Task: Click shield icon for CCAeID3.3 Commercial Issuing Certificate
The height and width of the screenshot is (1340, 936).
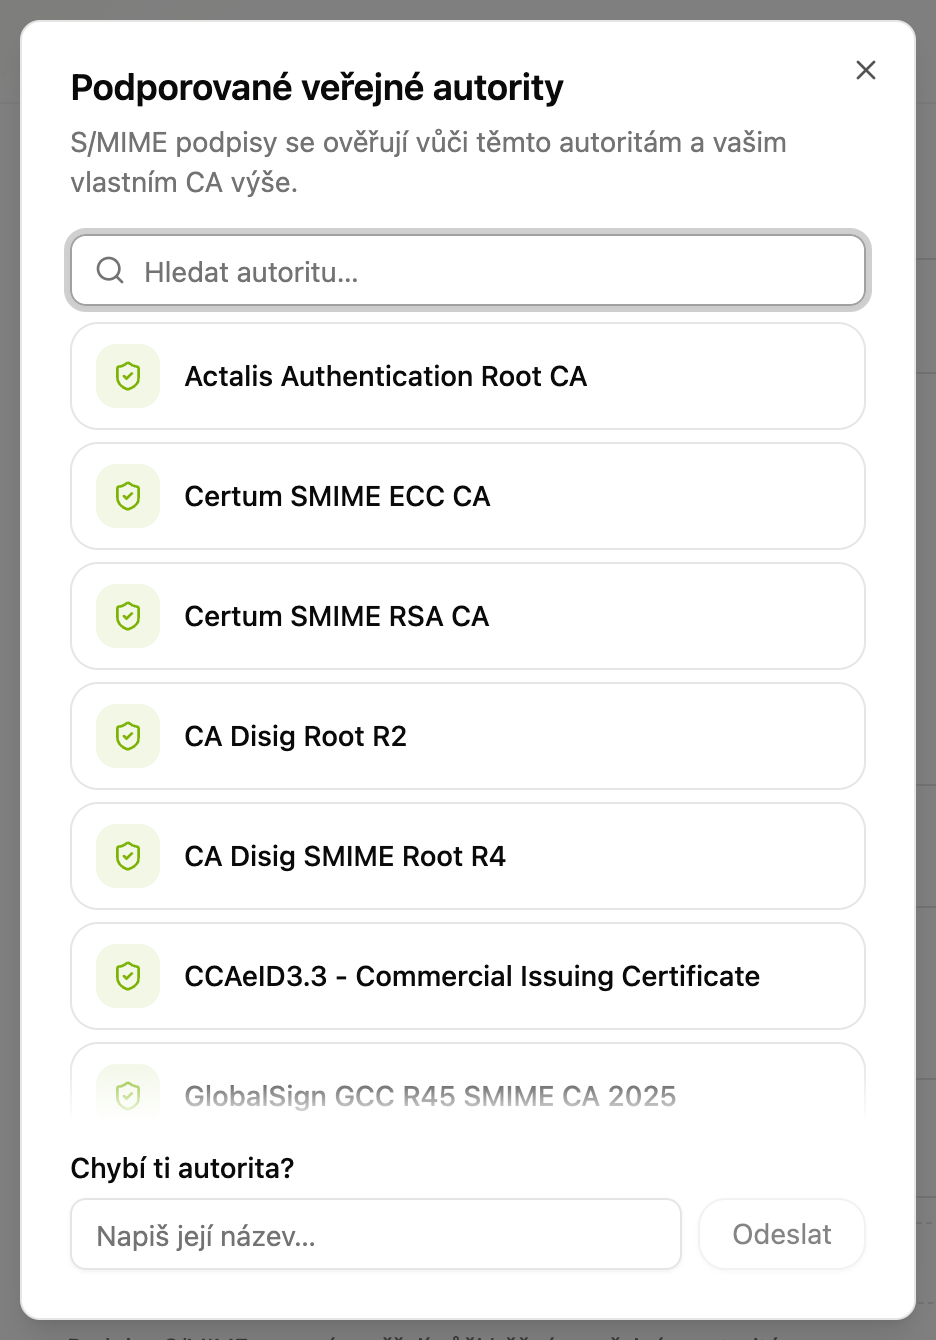Action: [128, 976]
